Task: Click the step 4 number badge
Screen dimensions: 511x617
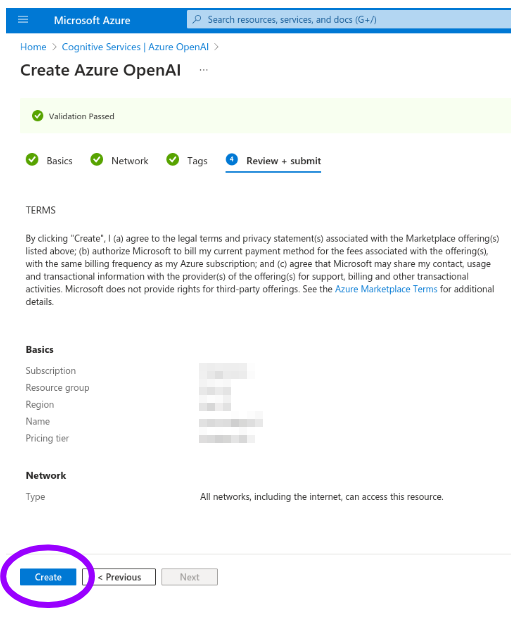Action: coord(232,159)
